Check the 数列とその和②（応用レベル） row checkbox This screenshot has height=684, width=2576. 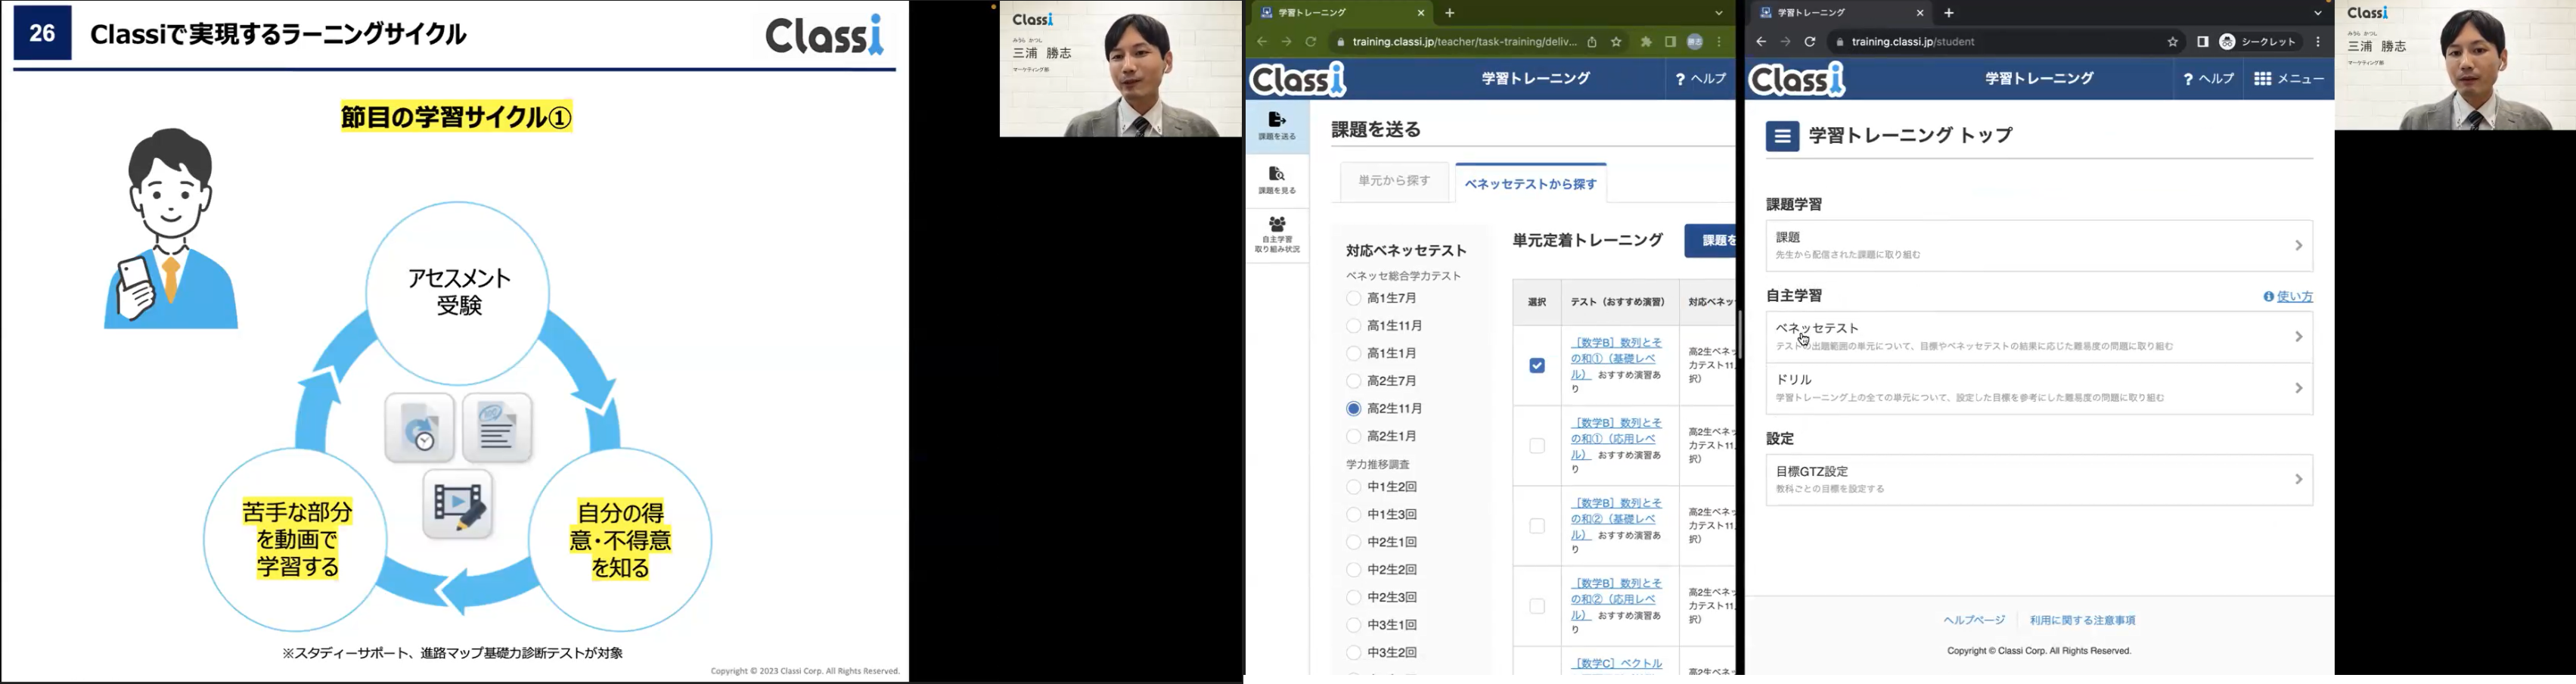pyautogui.click(x=1537, y=606)
